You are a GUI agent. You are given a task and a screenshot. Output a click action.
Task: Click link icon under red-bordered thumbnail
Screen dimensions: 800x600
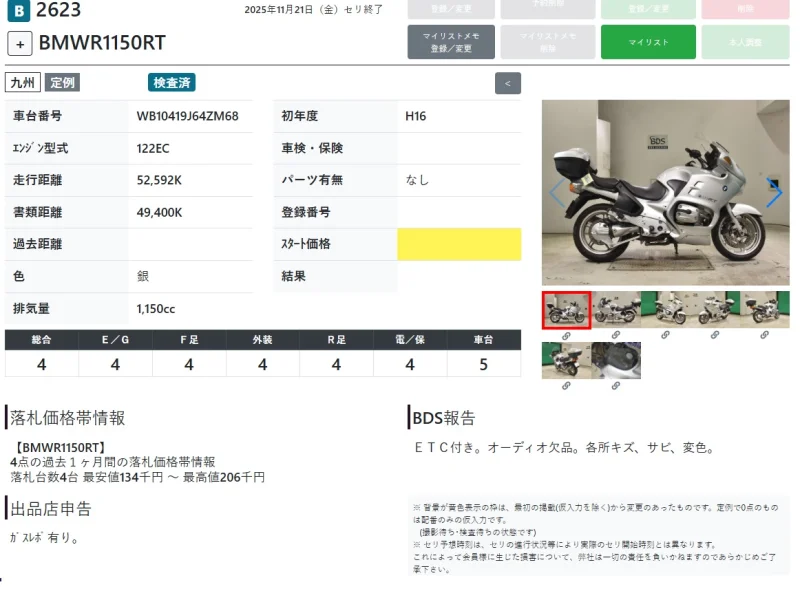(x=566, y=336)
